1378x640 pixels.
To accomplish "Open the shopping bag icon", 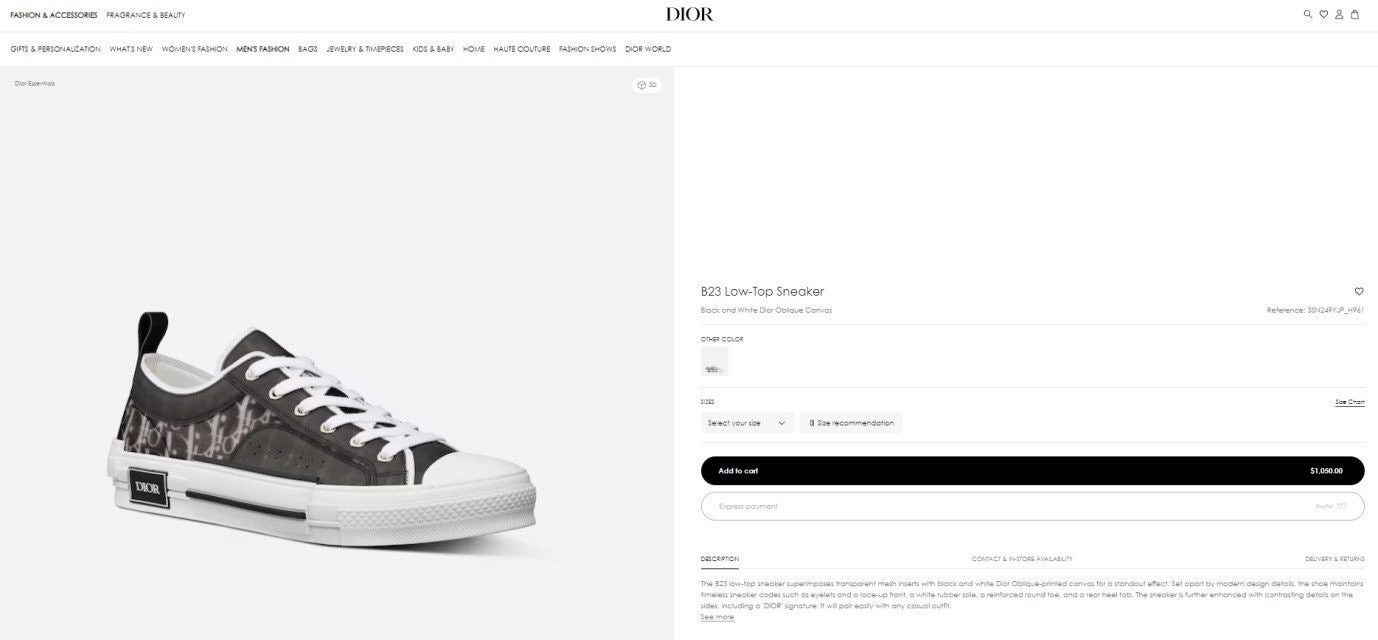I will [1355, 15].
